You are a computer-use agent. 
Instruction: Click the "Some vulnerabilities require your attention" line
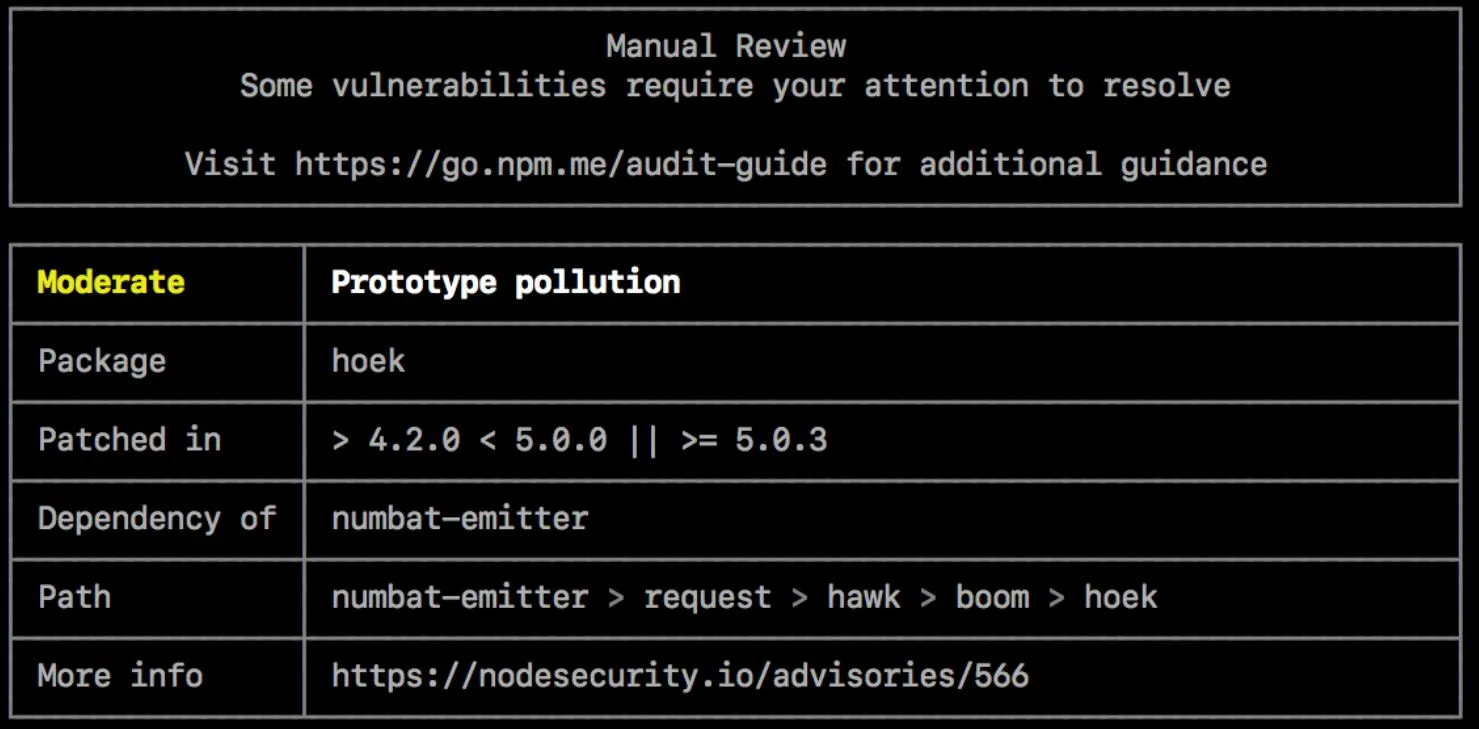click(x=735, y=86)
